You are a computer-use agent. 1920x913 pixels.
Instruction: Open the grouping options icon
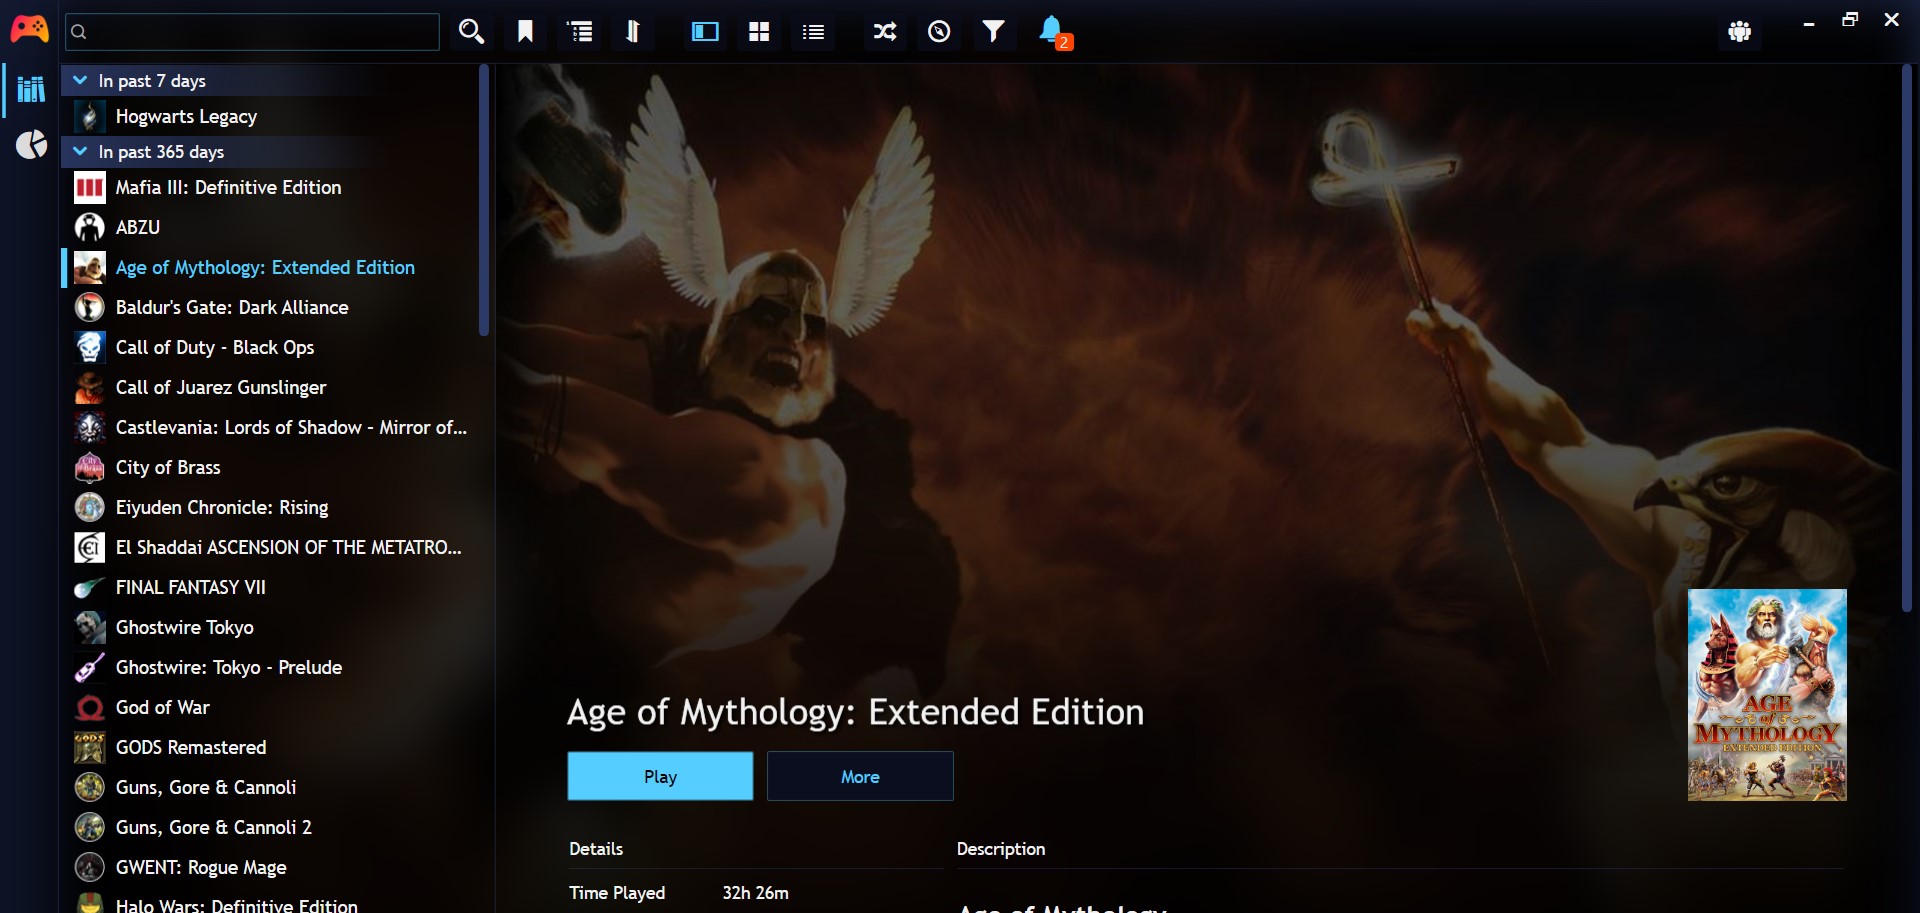click(580, 32)
